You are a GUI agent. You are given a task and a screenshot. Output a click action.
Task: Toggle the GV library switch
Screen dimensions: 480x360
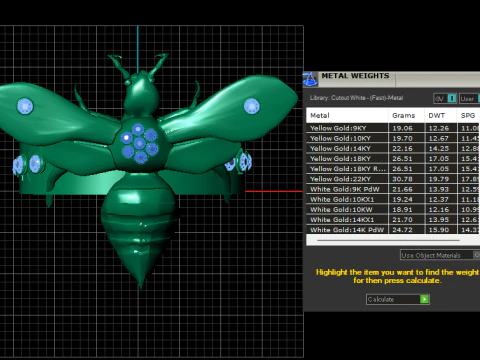tap(445, 99)
